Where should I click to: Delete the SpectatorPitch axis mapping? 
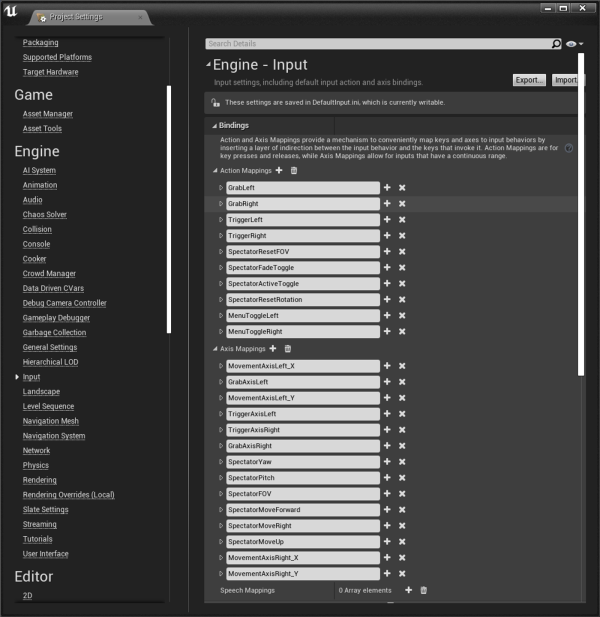click(x=402, y=478)
